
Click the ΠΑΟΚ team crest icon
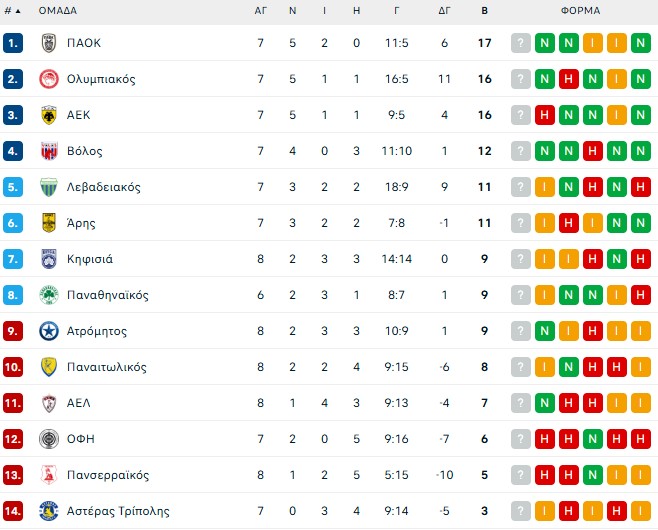pyautogui.click(x=48, y=43)
